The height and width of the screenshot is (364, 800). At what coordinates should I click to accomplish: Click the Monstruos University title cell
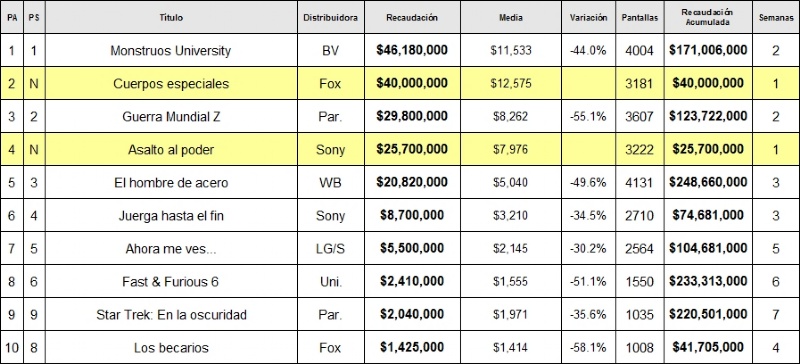coord(171,51)
